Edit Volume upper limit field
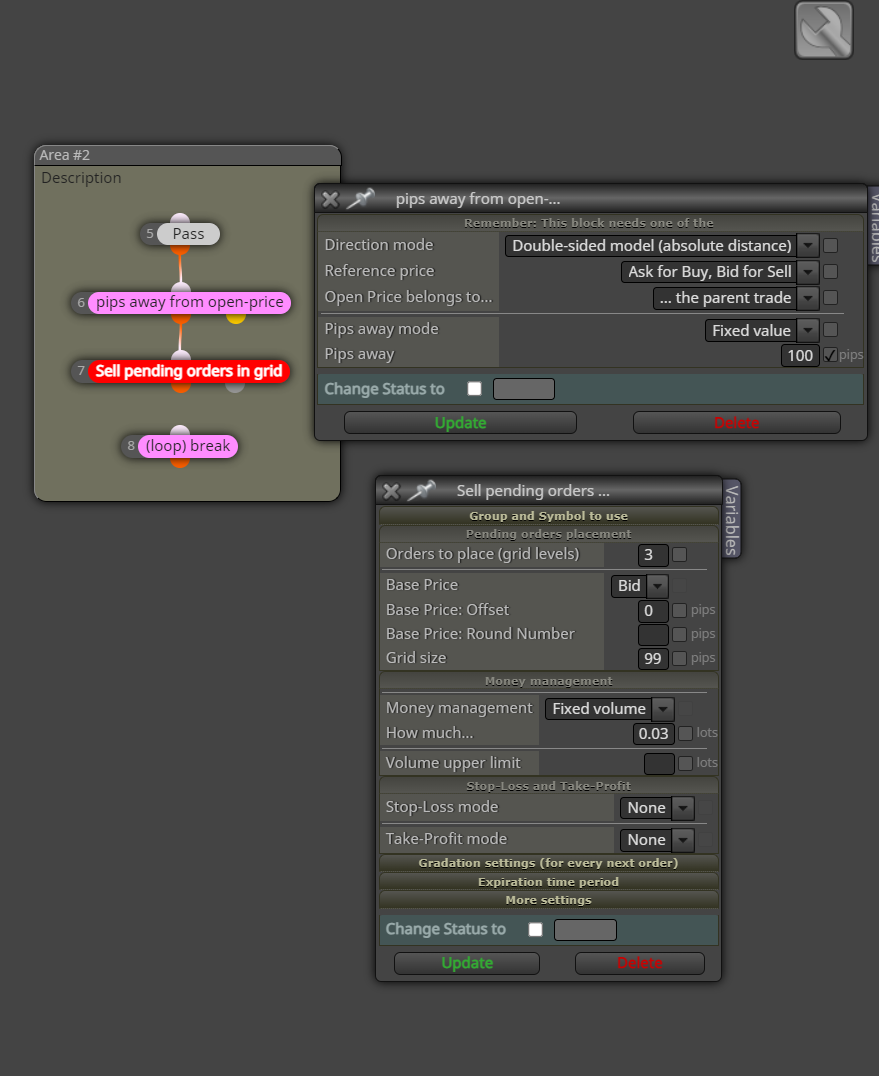The width and height of the screenshot is (879, 1076). coord(659,763)
